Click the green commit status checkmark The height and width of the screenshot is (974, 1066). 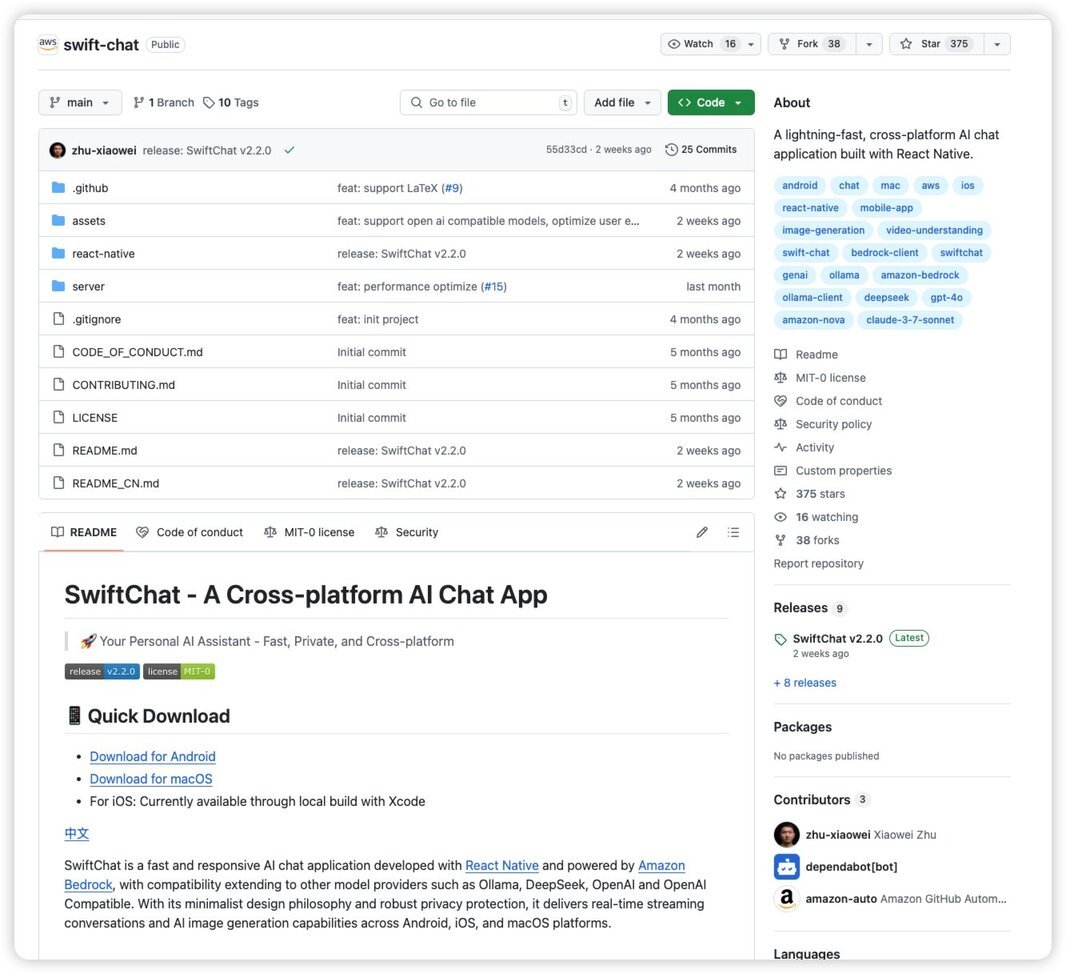(290, 150)
